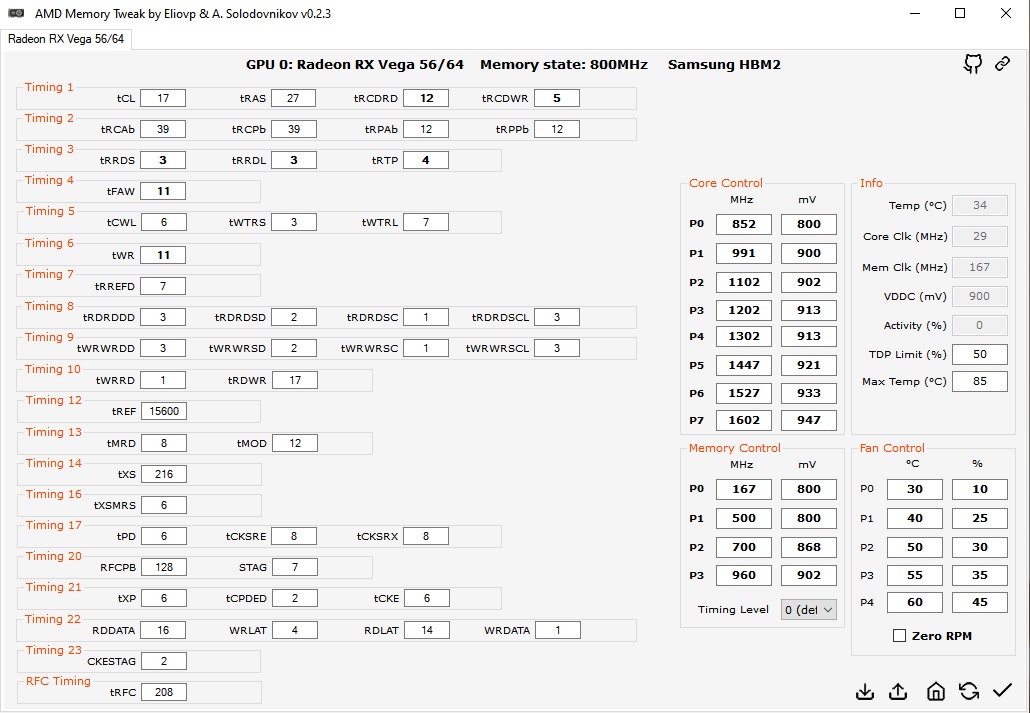
Task: Open the Timing Level dropdown
Action: (x=809, y=610)
